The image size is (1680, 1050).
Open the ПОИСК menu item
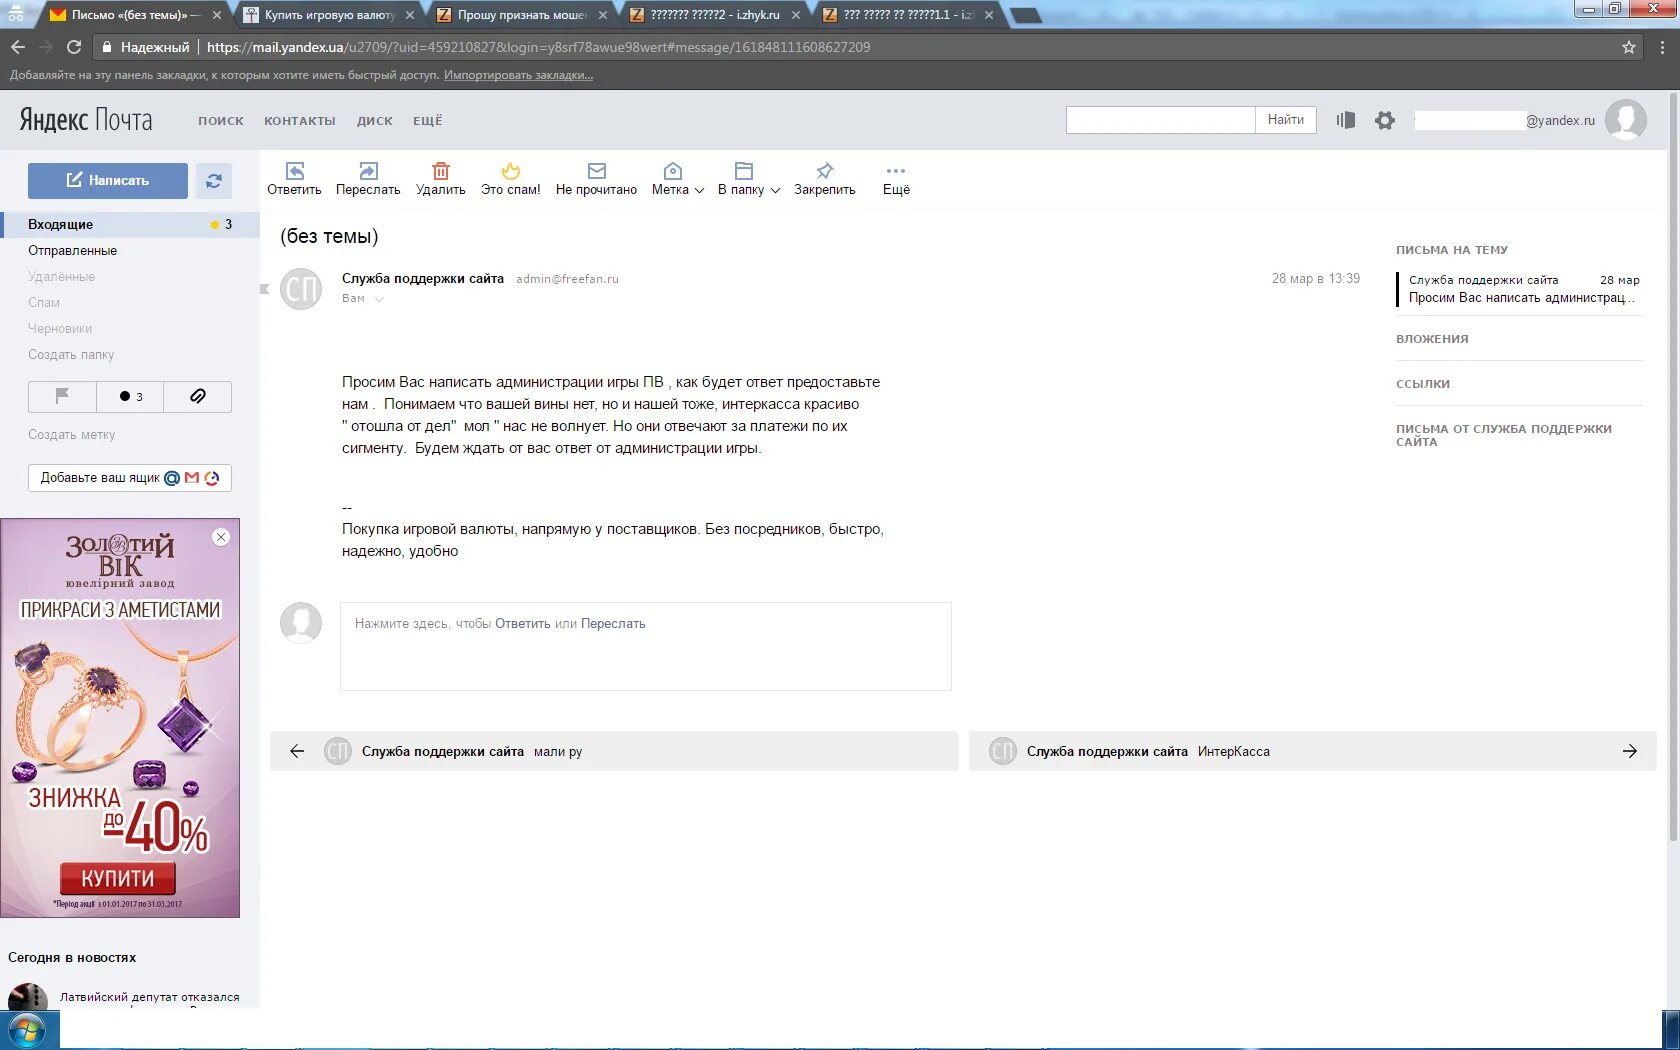click(221, 121)
